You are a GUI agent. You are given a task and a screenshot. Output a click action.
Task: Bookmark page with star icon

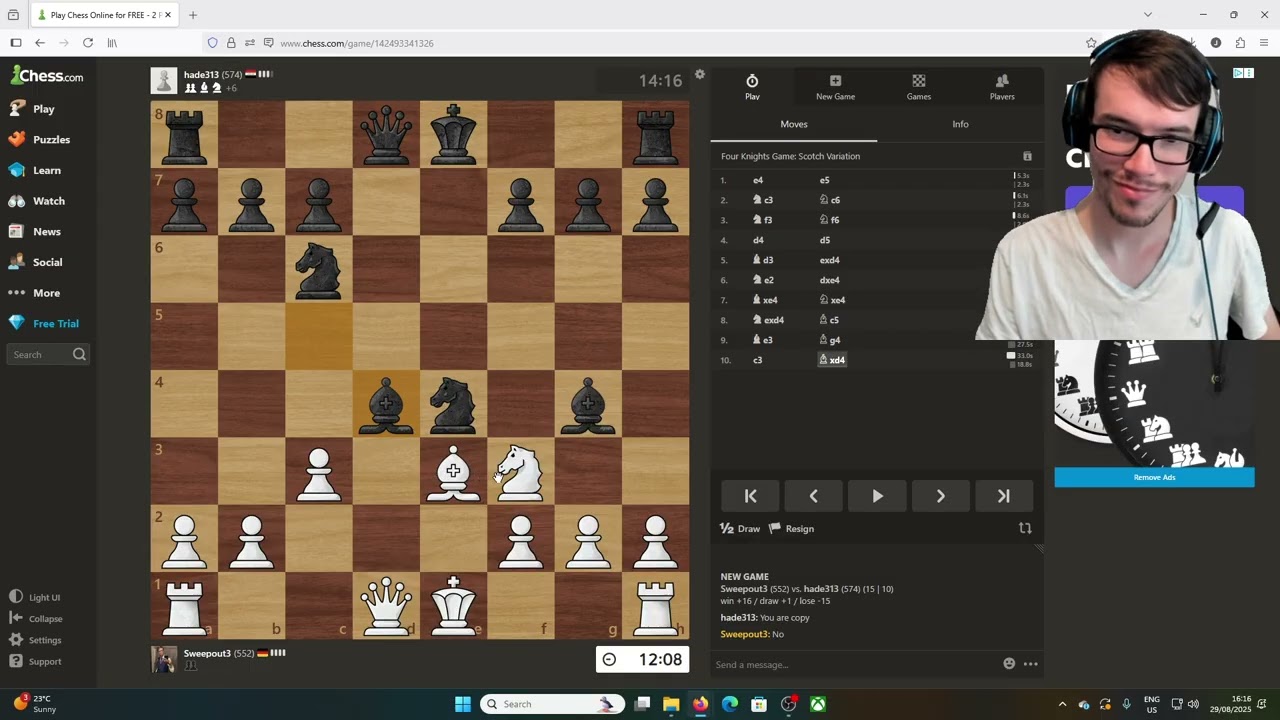pyautogui.click(x=1091, y=43)
